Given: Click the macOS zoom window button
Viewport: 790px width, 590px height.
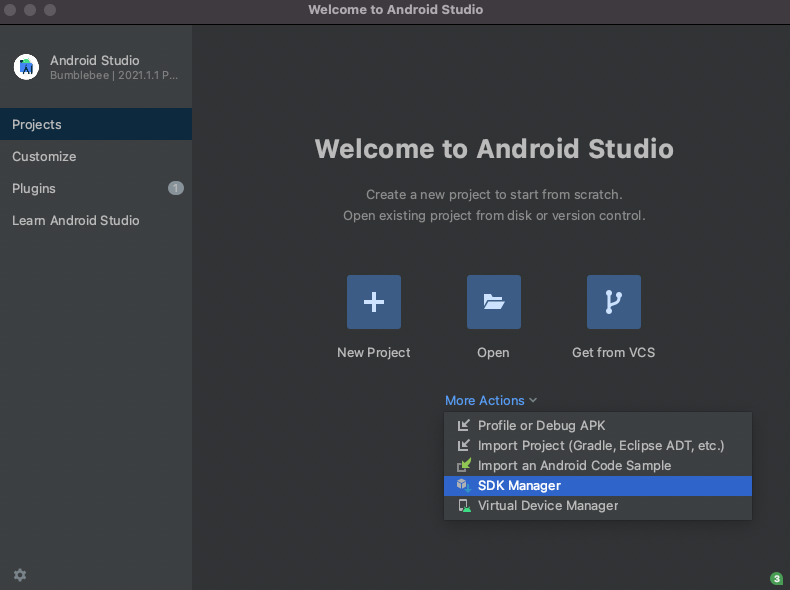Looking at the screenshot, I should 50,10.
